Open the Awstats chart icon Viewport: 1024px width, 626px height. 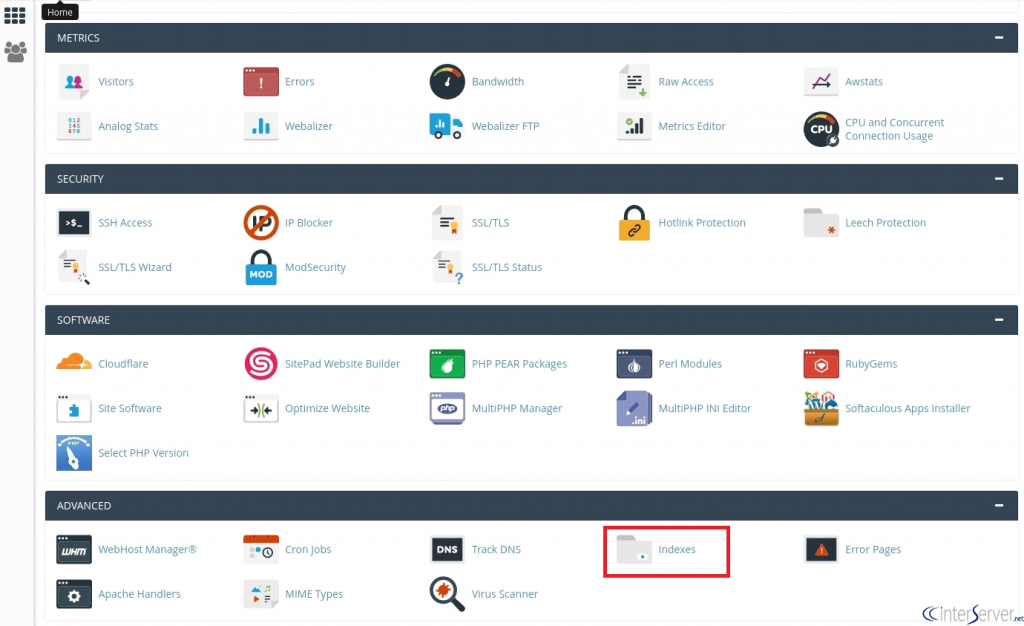click(821, 82)
